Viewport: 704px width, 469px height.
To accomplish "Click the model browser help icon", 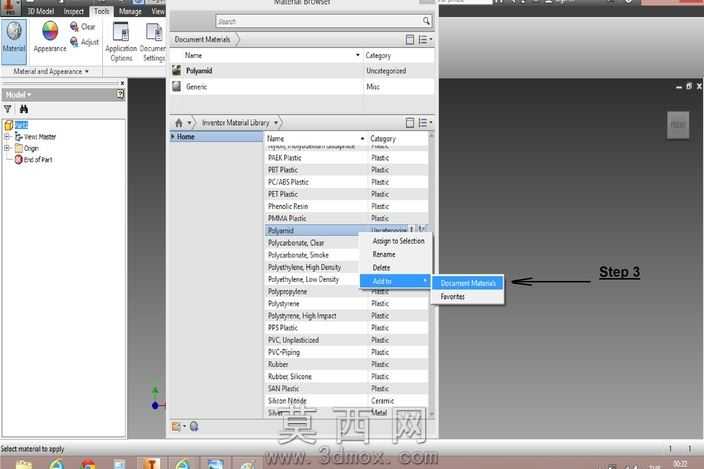I will click(120, 94).
